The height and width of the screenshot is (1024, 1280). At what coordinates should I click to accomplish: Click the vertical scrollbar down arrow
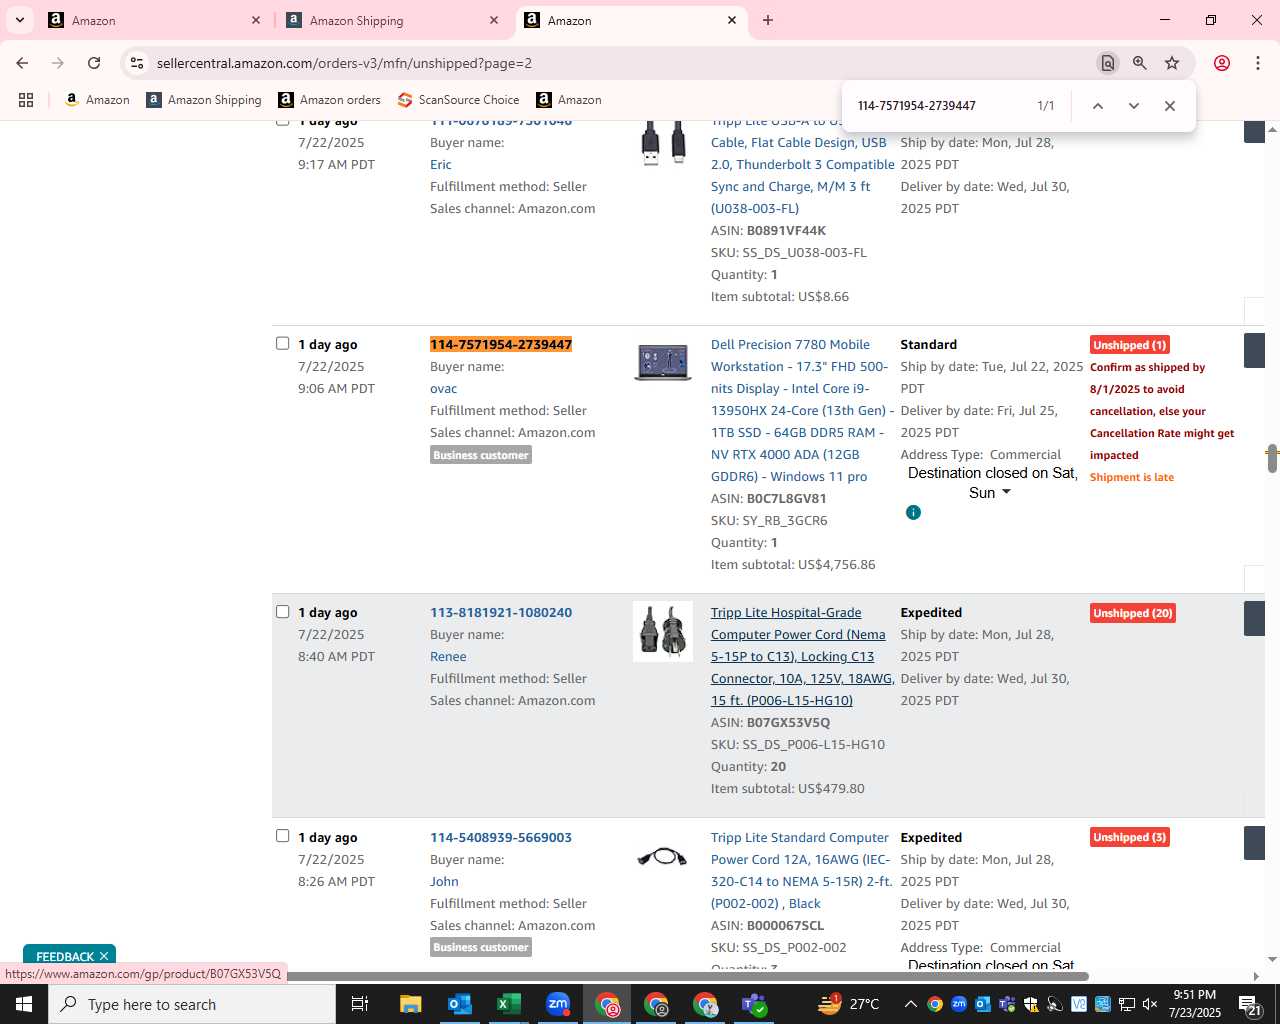1272,959
